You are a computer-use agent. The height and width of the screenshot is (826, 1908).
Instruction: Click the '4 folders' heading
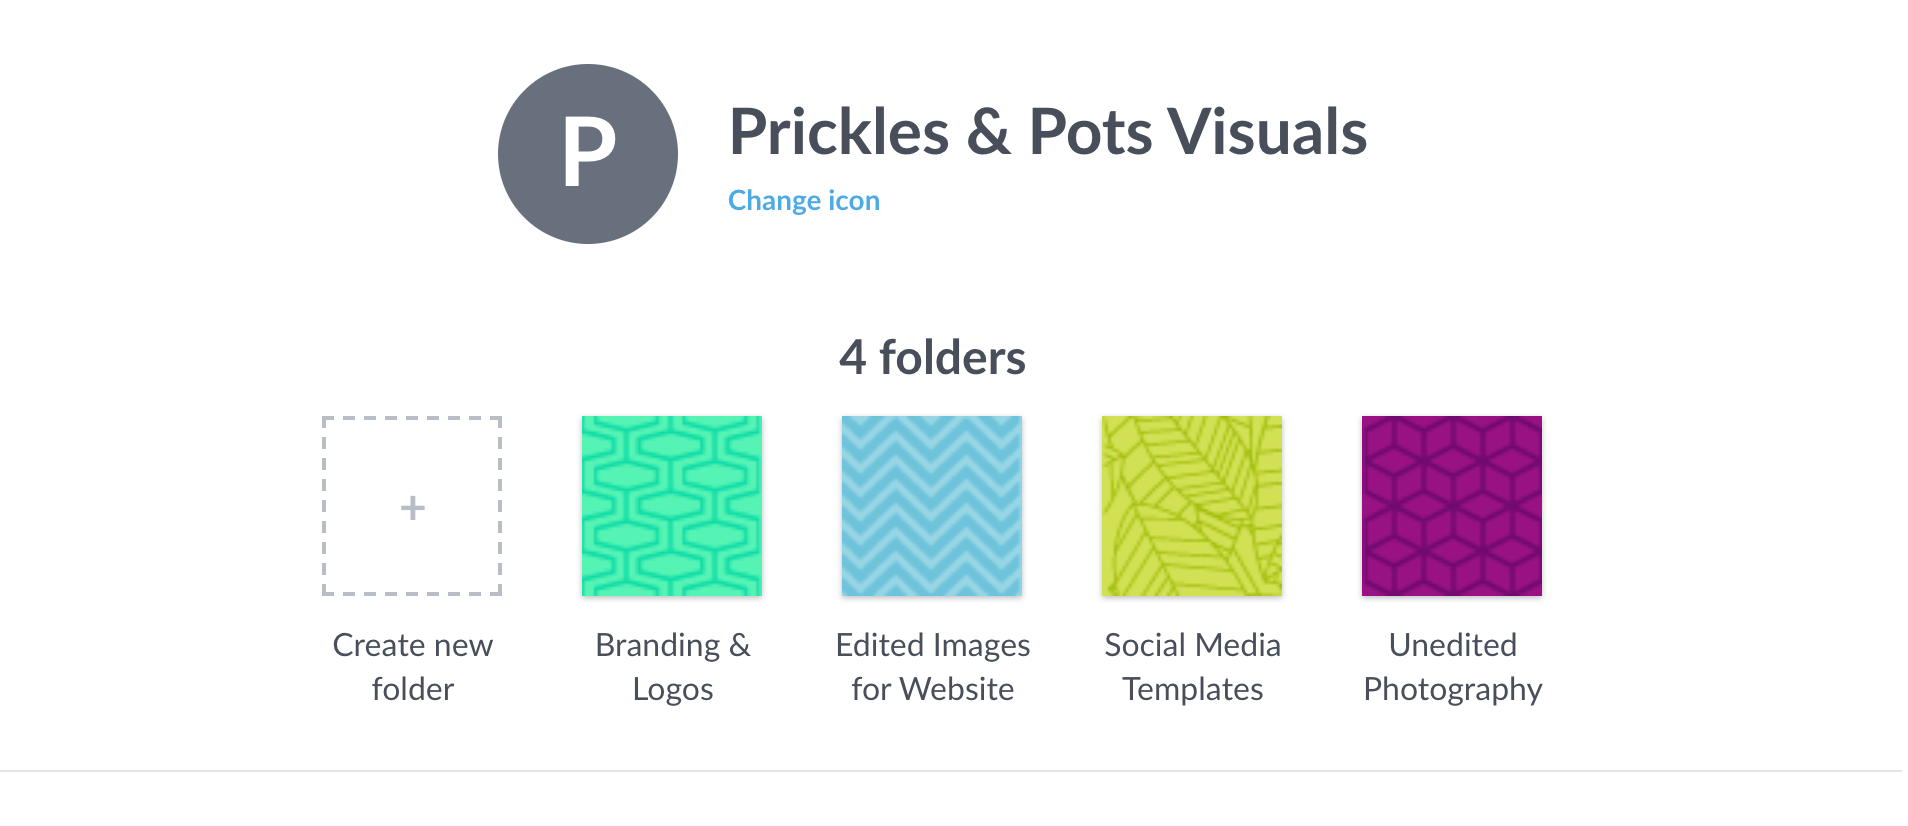[x=932, y=358]
